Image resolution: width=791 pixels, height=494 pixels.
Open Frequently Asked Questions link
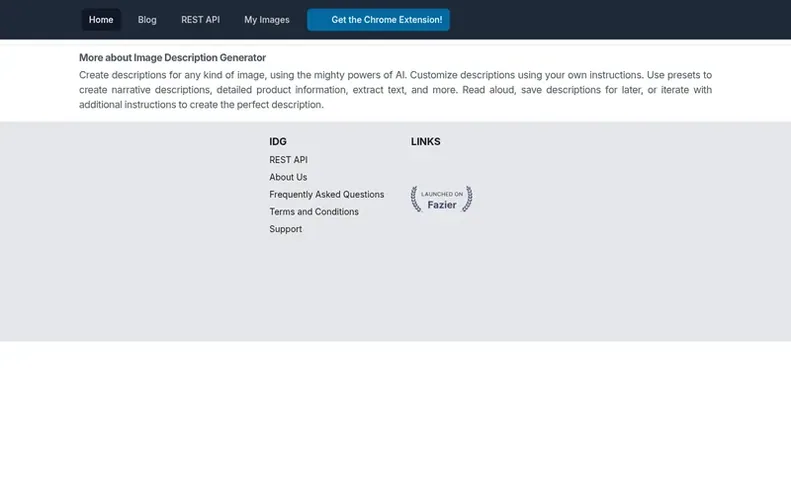(x=326, y=194)
